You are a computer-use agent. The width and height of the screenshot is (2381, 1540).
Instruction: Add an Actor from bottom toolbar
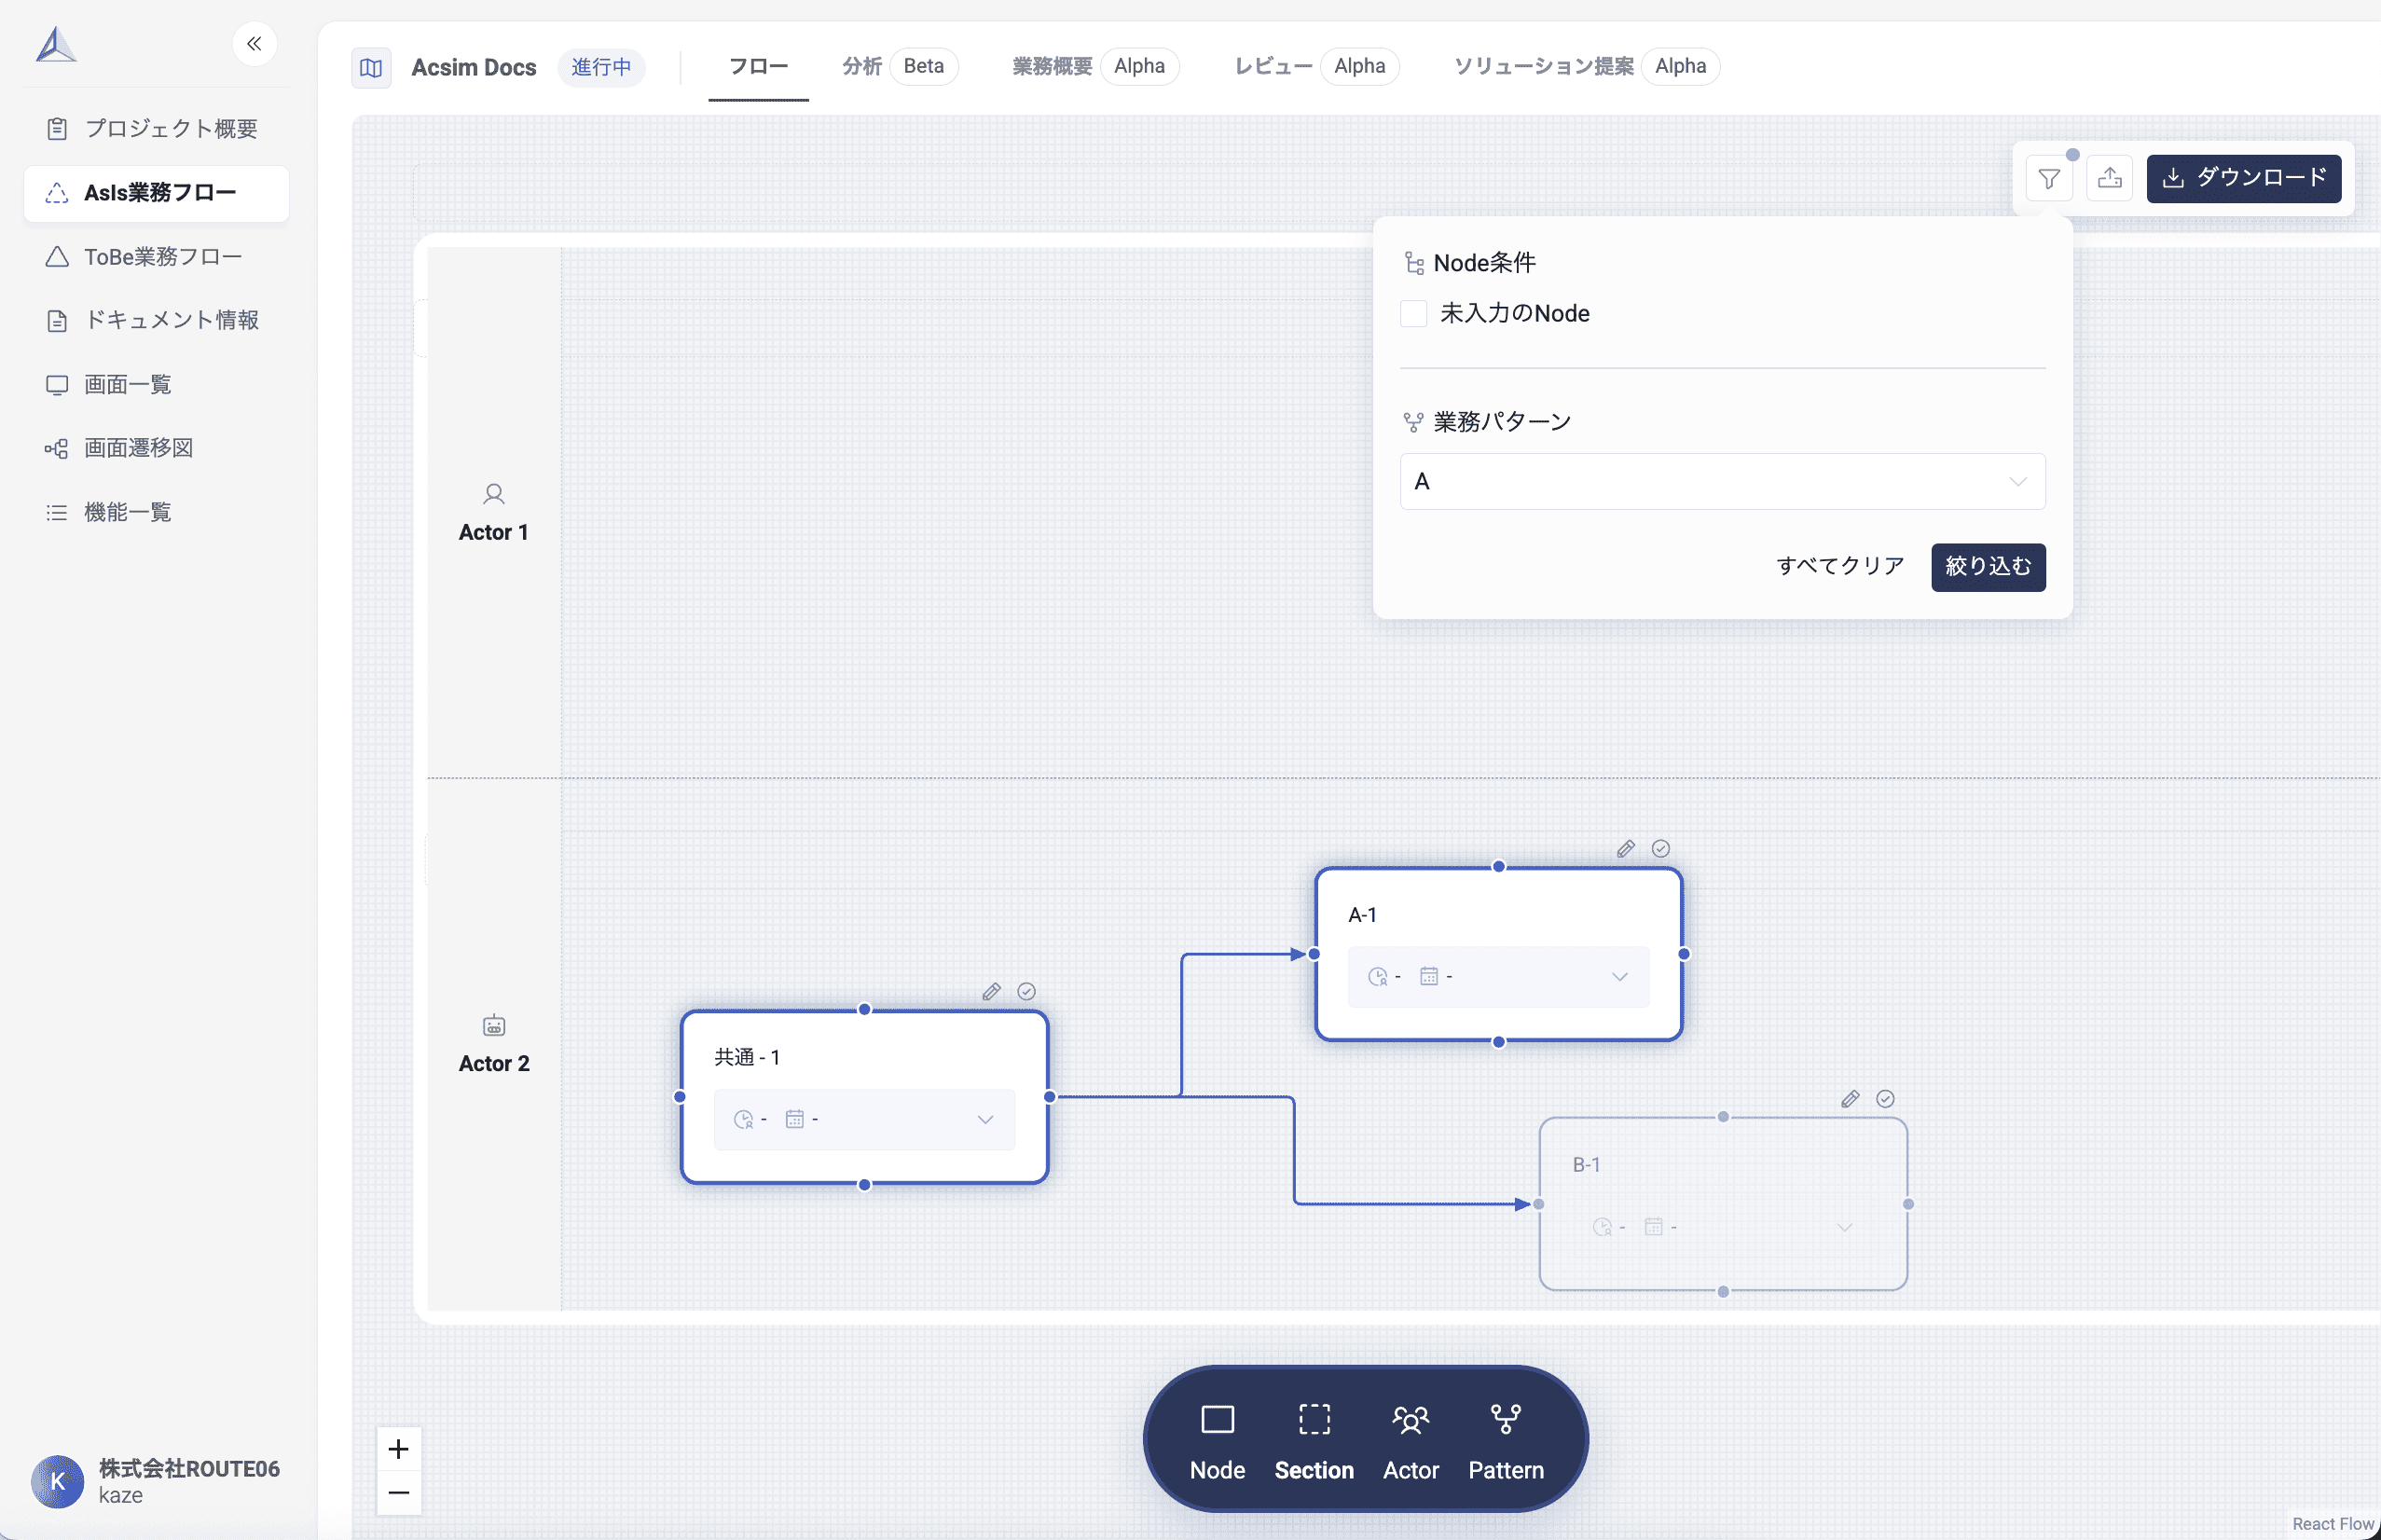click(1411, 1442)
